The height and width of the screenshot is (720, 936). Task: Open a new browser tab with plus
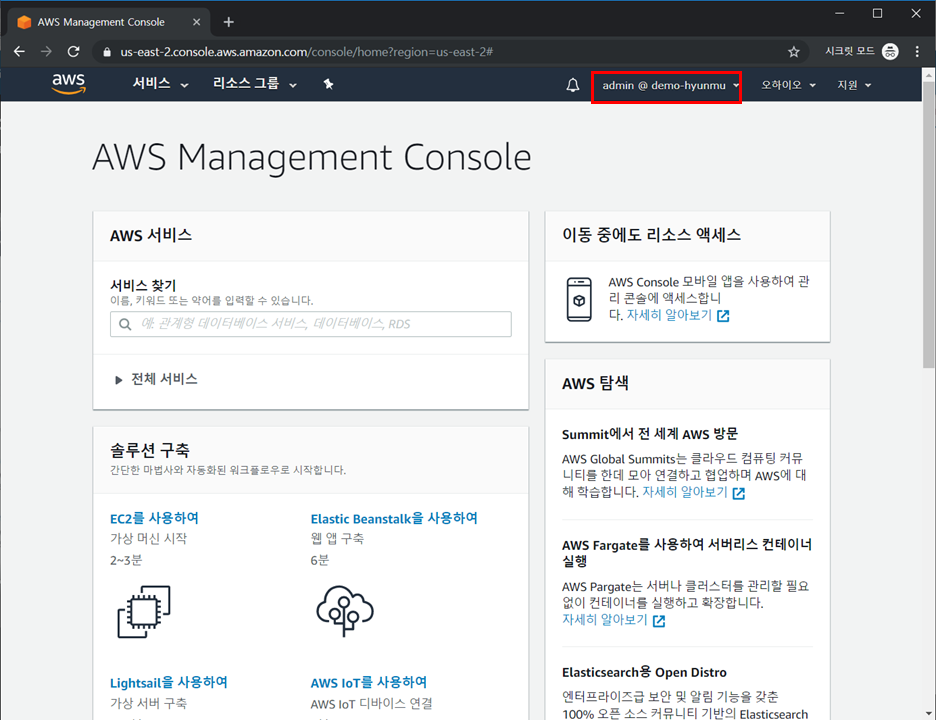[x=229, y=22]
